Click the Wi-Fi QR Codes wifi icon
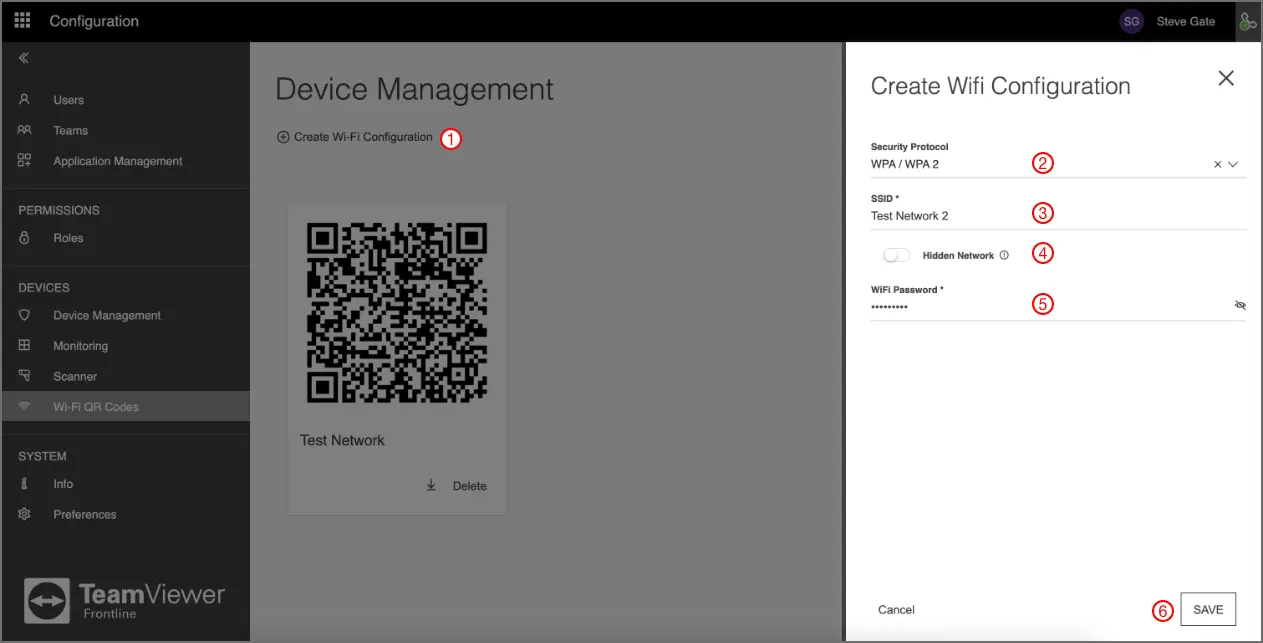 [x=25, y=407]
